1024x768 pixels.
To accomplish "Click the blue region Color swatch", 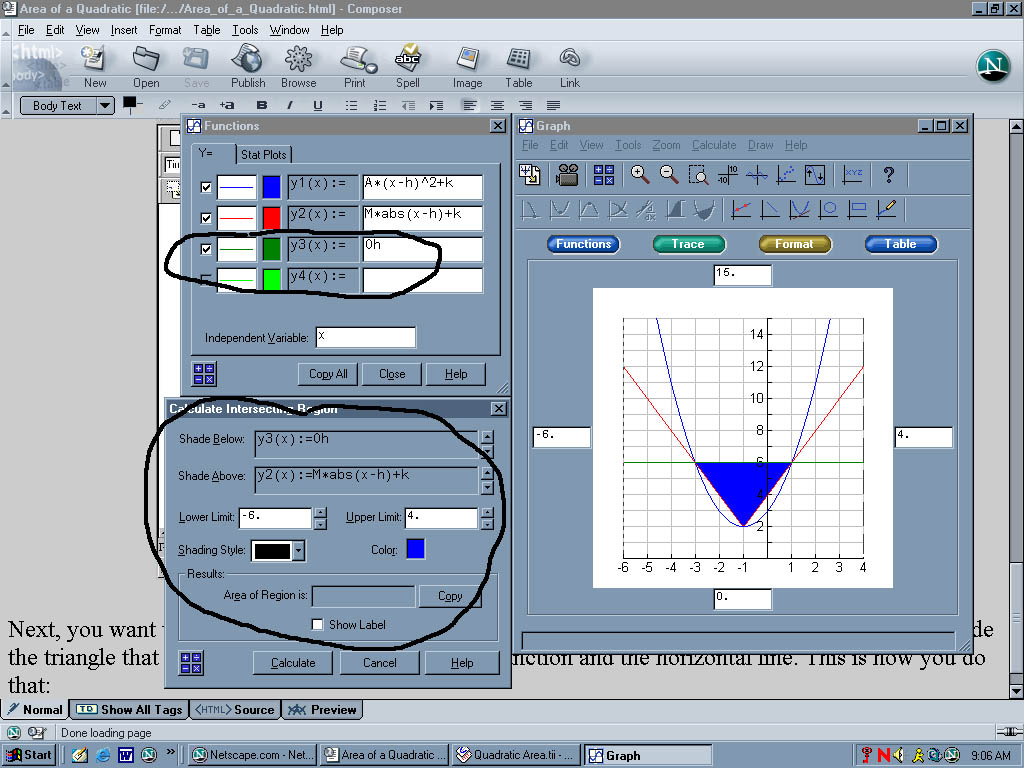I will pyautogui.click(x=415, y=549).
